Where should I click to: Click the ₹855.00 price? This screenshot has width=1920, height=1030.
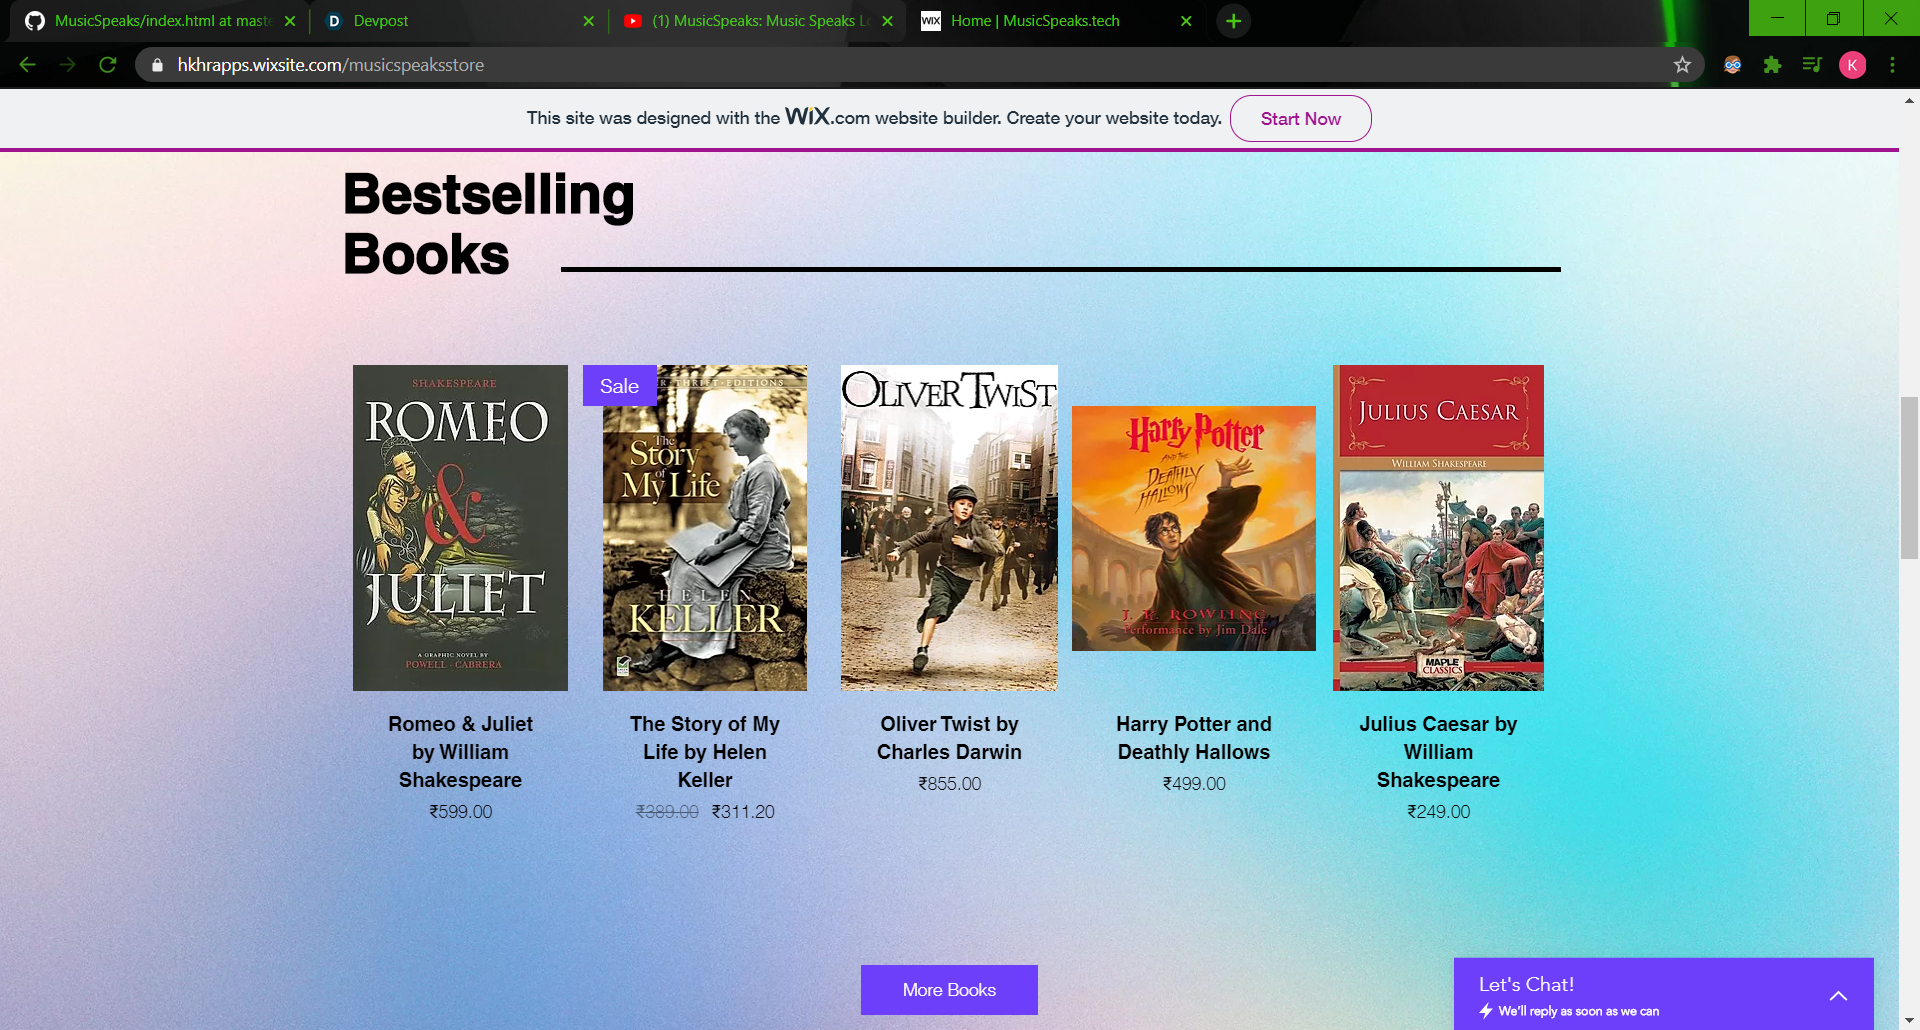949,784
